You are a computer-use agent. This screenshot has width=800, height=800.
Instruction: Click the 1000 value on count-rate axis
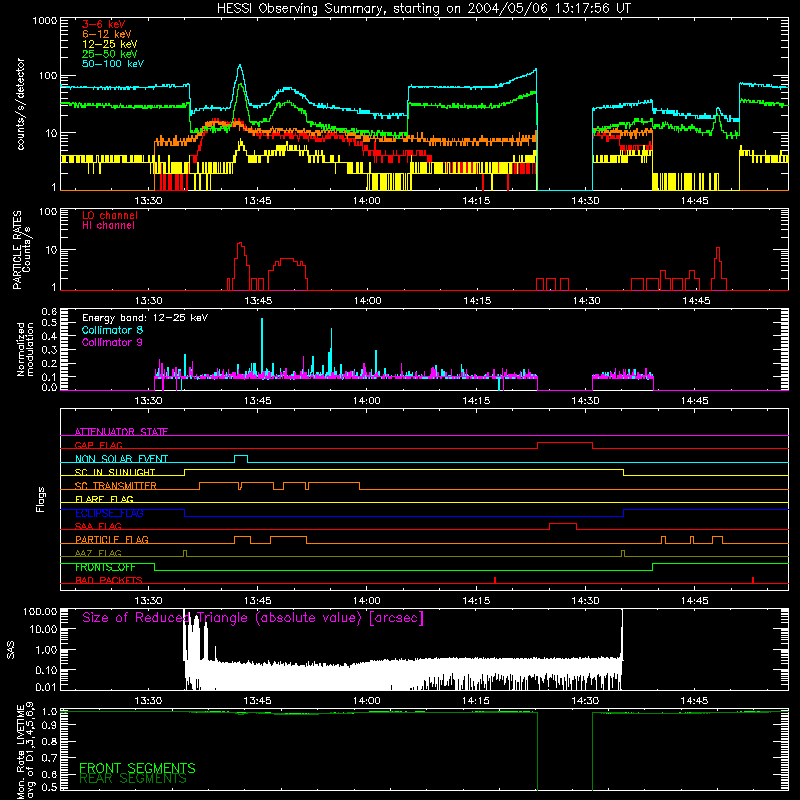coord(44,21)
